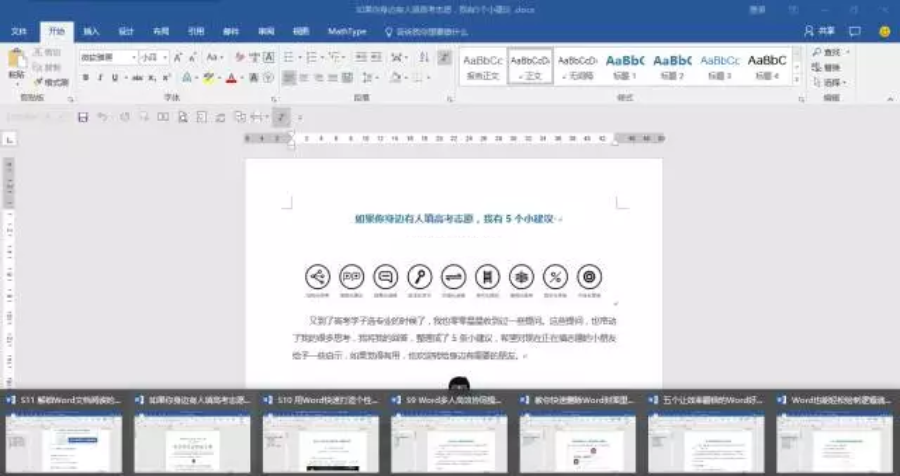Click the enclosed character circle icon
900x476 pixels.
[268, 78]
